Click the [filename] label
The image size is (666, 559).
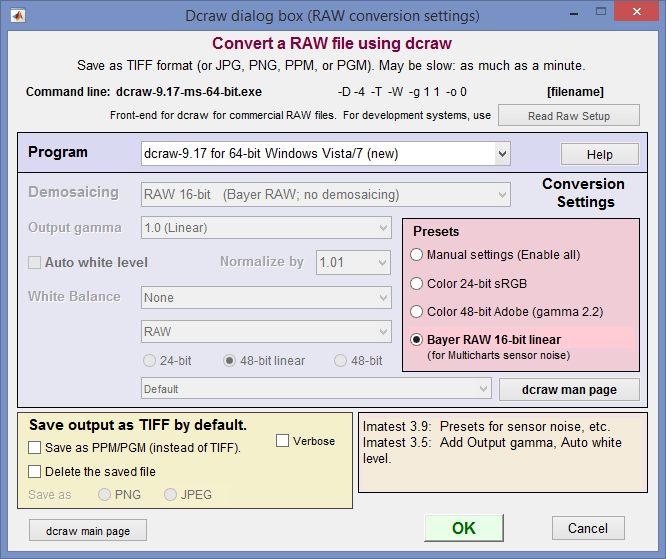click(575, 92)
